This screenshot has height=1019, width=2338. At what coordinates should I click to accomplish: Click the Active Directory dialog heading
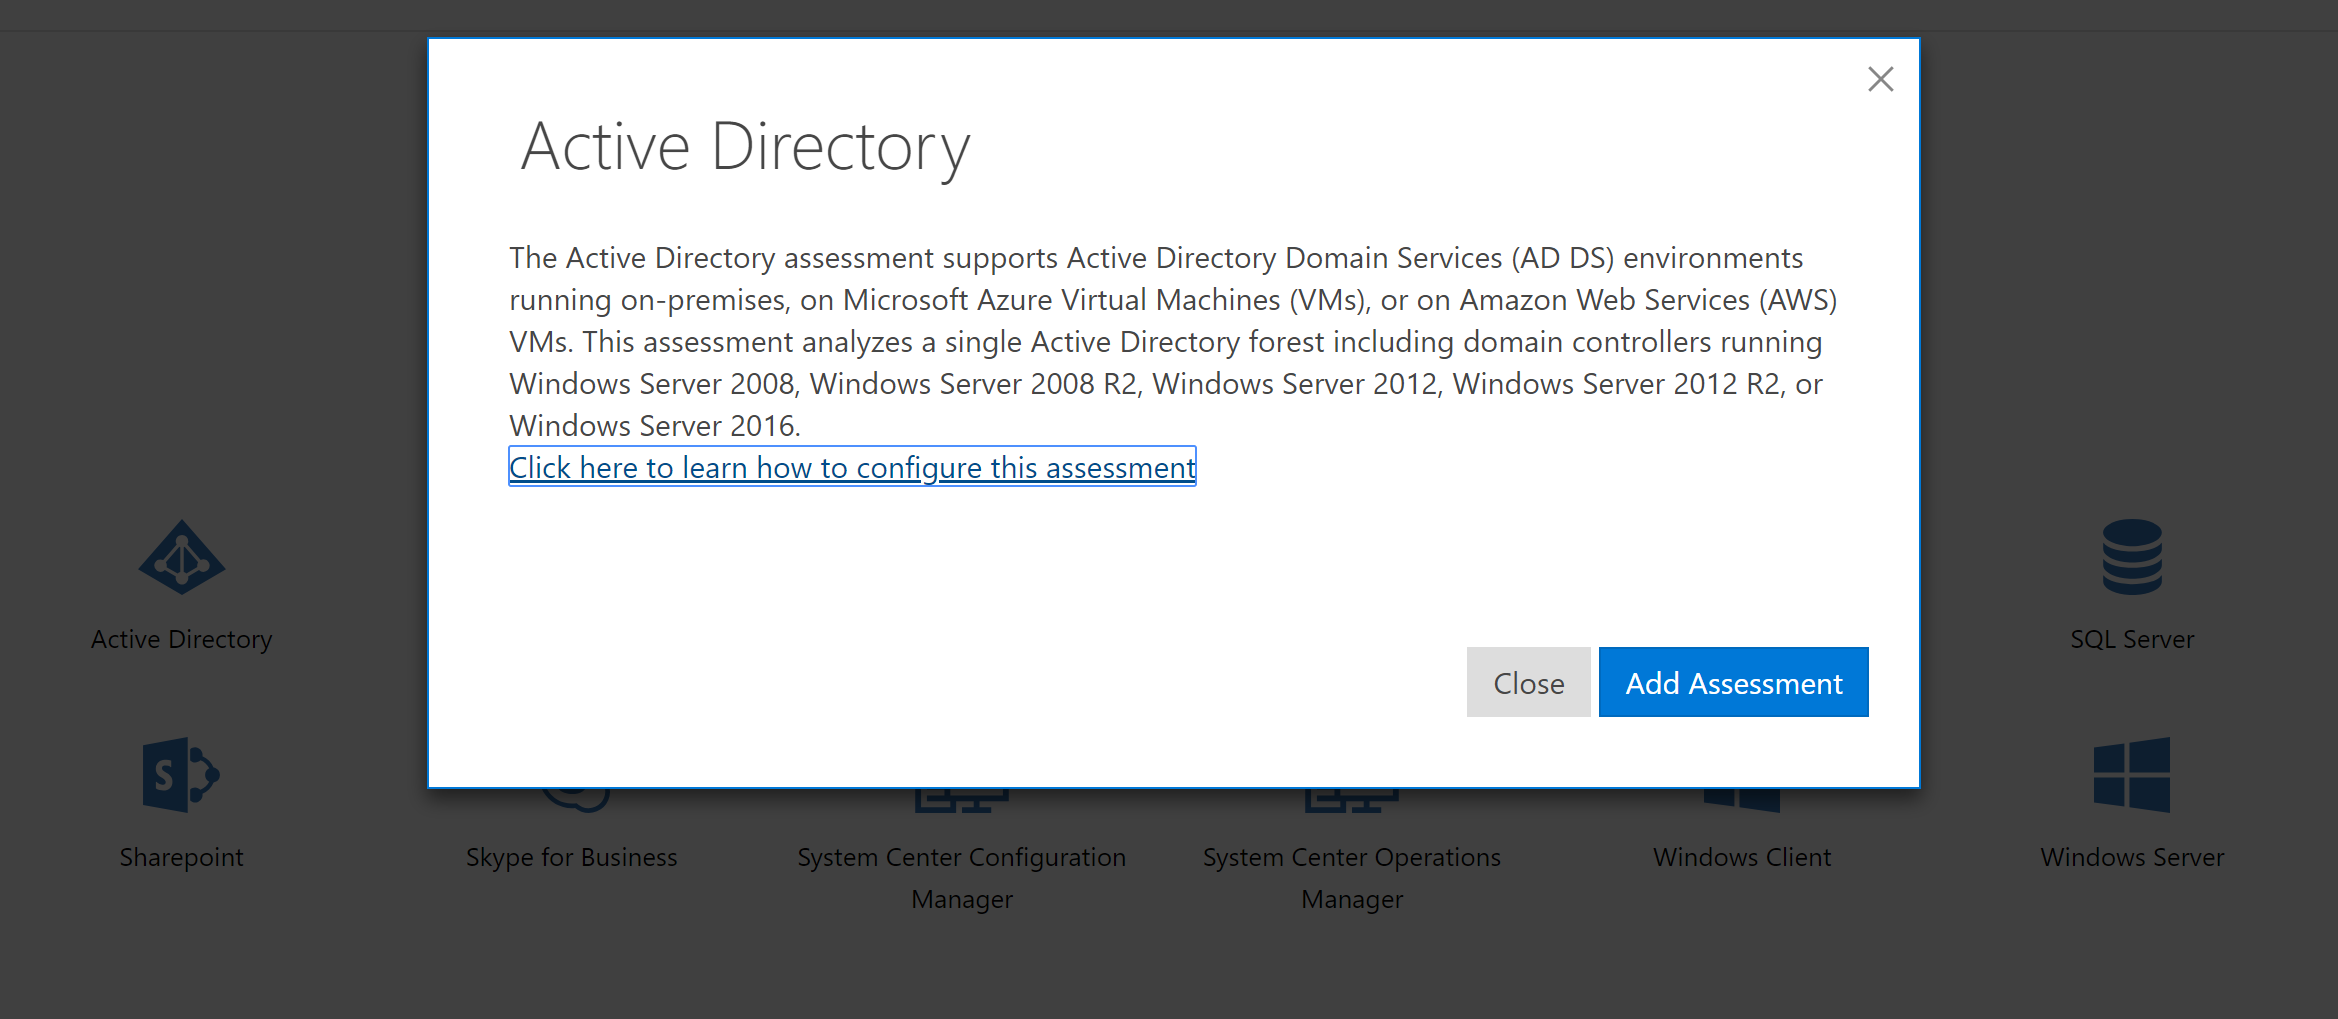745,148
